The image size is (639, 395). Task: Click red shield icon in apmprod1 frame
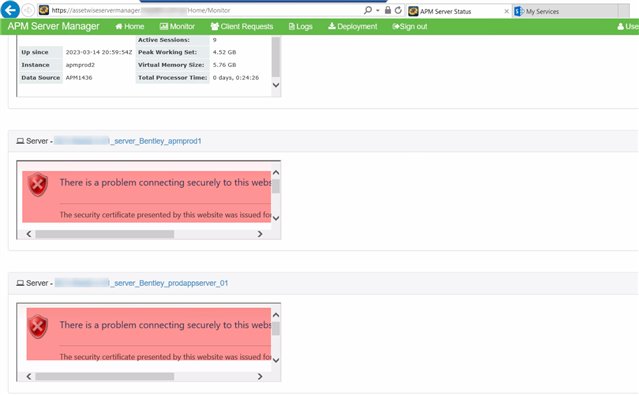38,185
